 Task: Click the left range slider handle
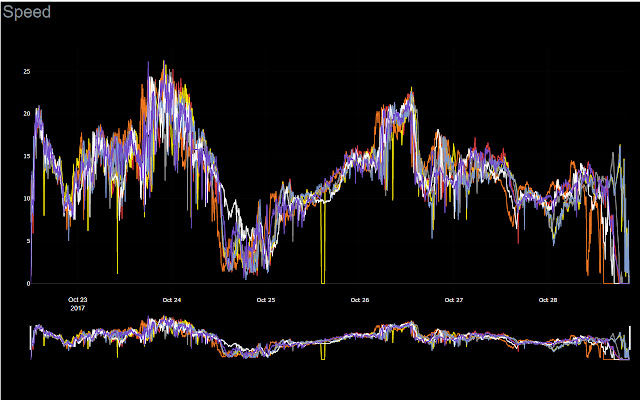(x=30, y=338)
